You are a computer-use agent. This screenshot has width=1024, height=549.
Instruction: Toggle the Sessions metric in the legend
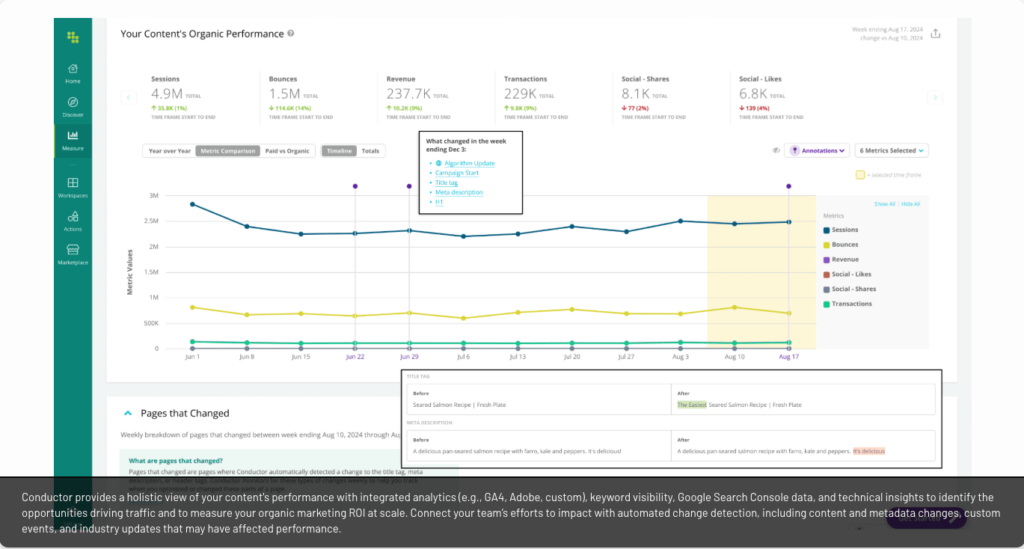tap(840, 230)
